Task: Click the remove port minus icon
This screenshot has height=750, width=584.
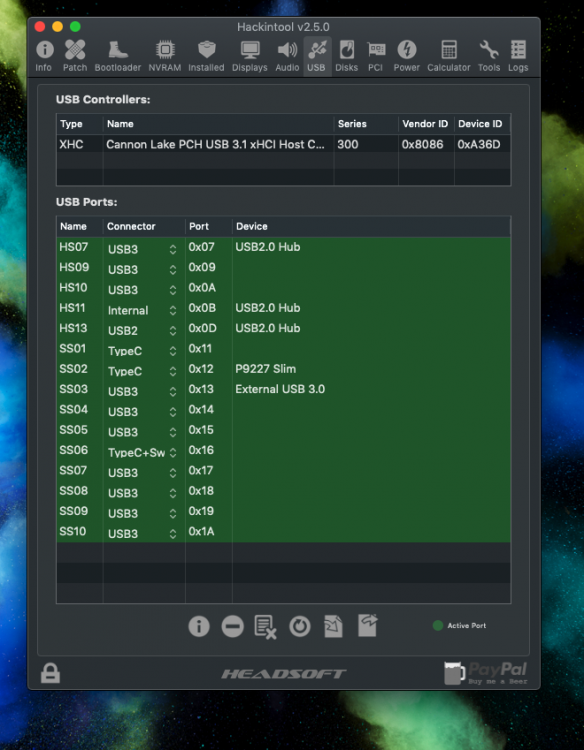Action: pyautogui.click(x=232, y=626)
